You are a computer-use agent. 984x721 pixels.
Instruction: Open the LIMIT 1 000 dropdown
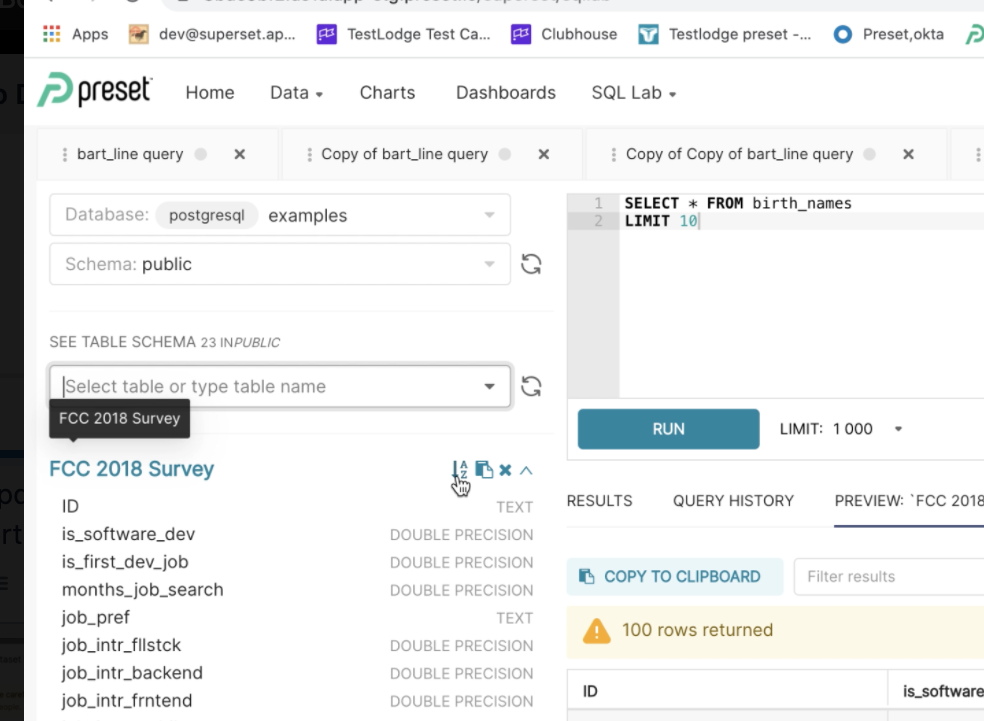(x=841, y=429)
